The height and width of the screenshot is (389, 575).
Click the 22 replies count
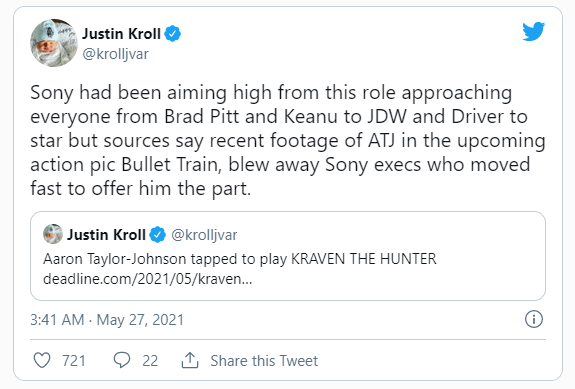[150, 361]
